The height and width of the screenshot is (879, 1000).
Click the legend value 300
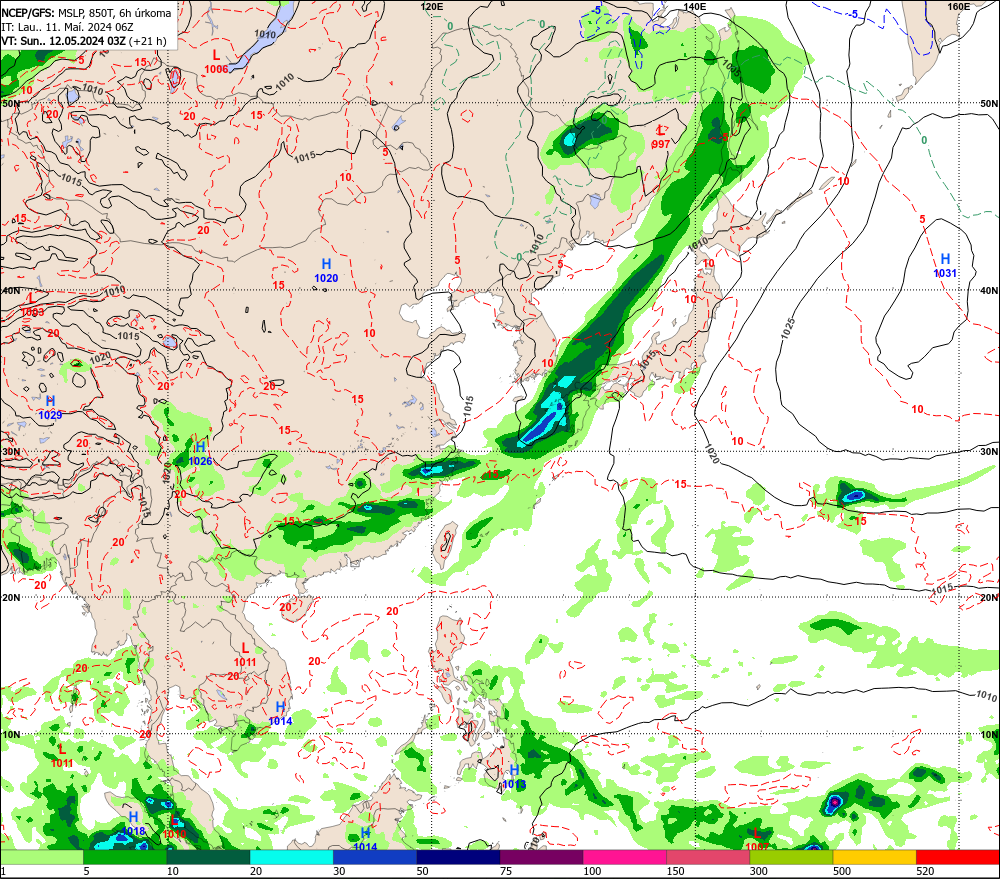click(x=759, y=871)
